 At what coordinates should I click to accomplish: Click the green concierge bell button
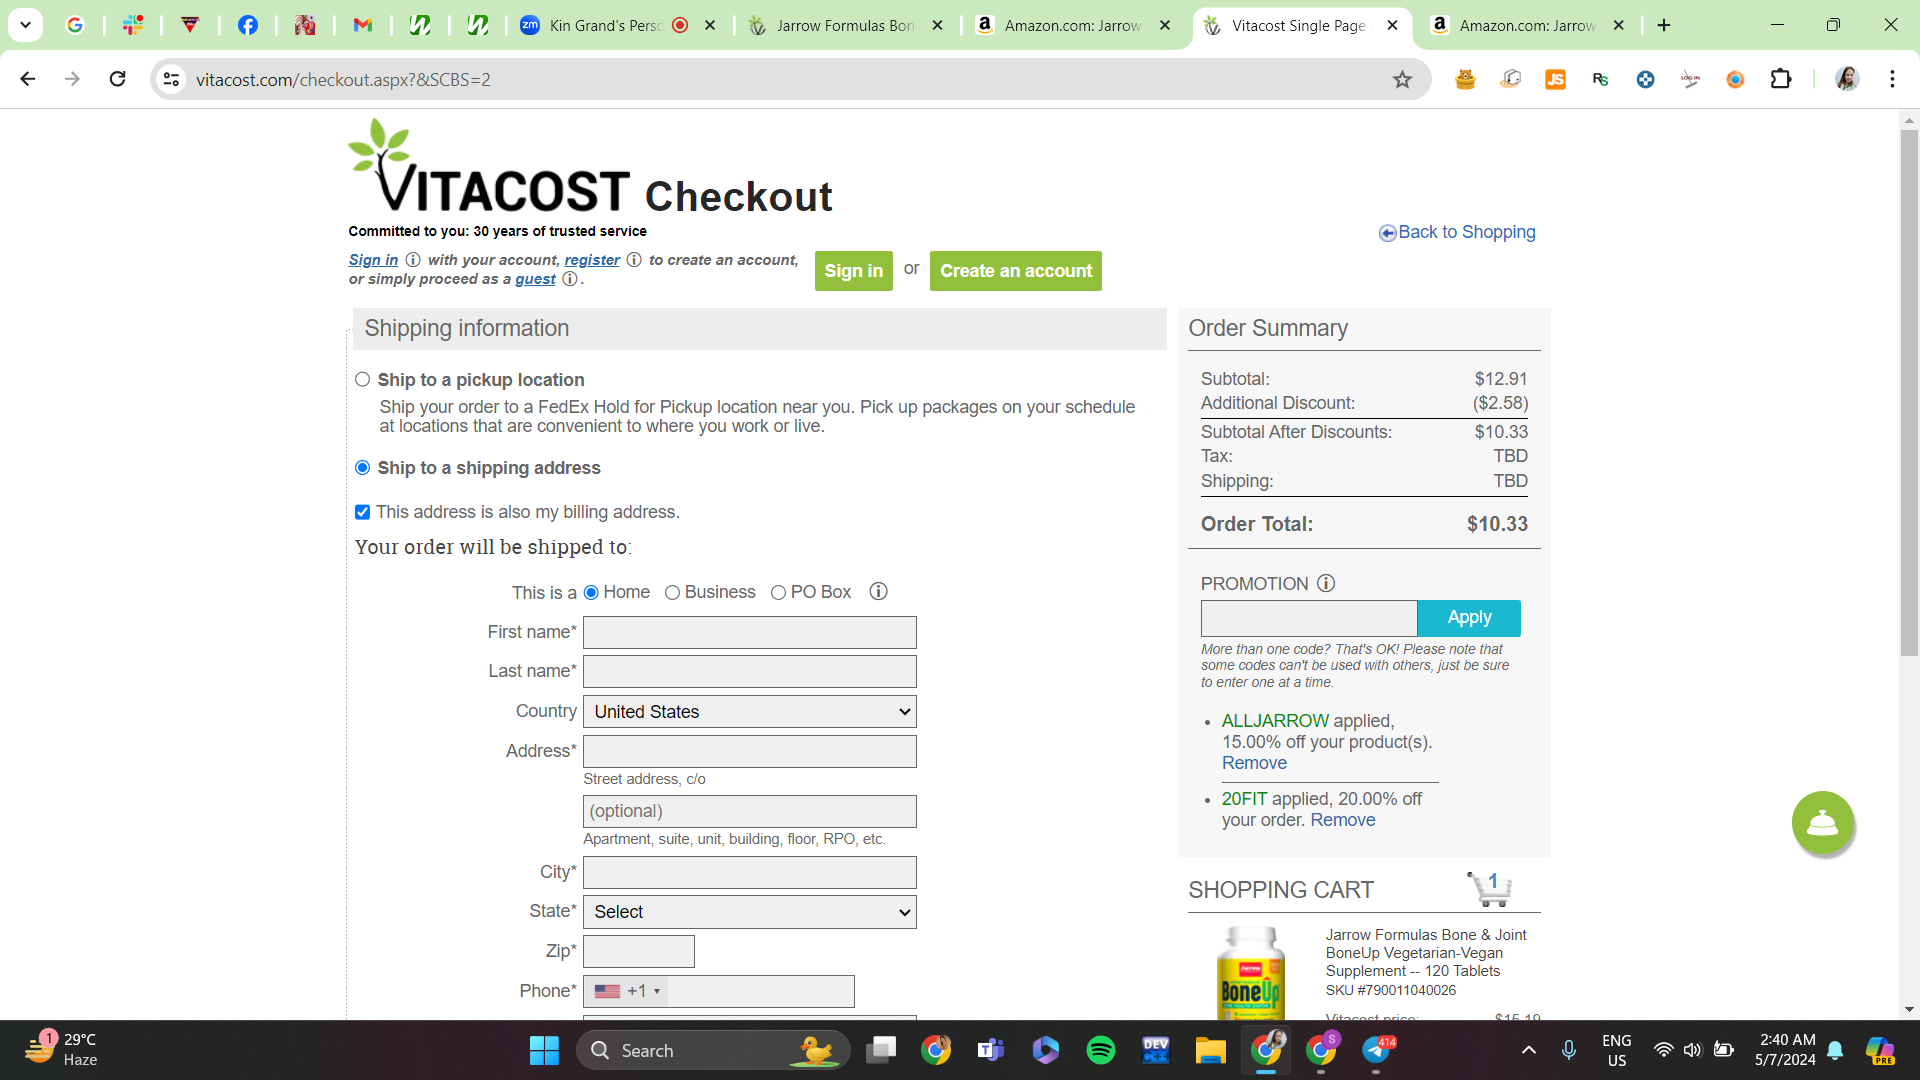[1822, 823]
